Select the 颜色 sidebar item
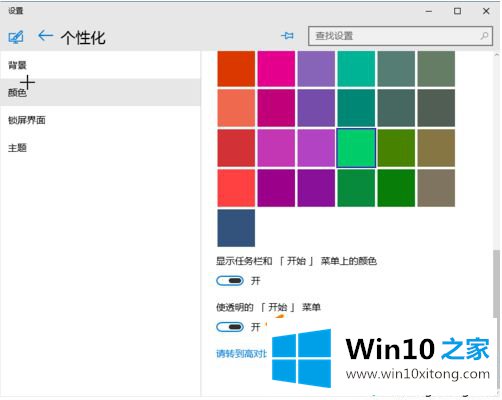This screenshot has width=502, height=400. click(100, 92)
